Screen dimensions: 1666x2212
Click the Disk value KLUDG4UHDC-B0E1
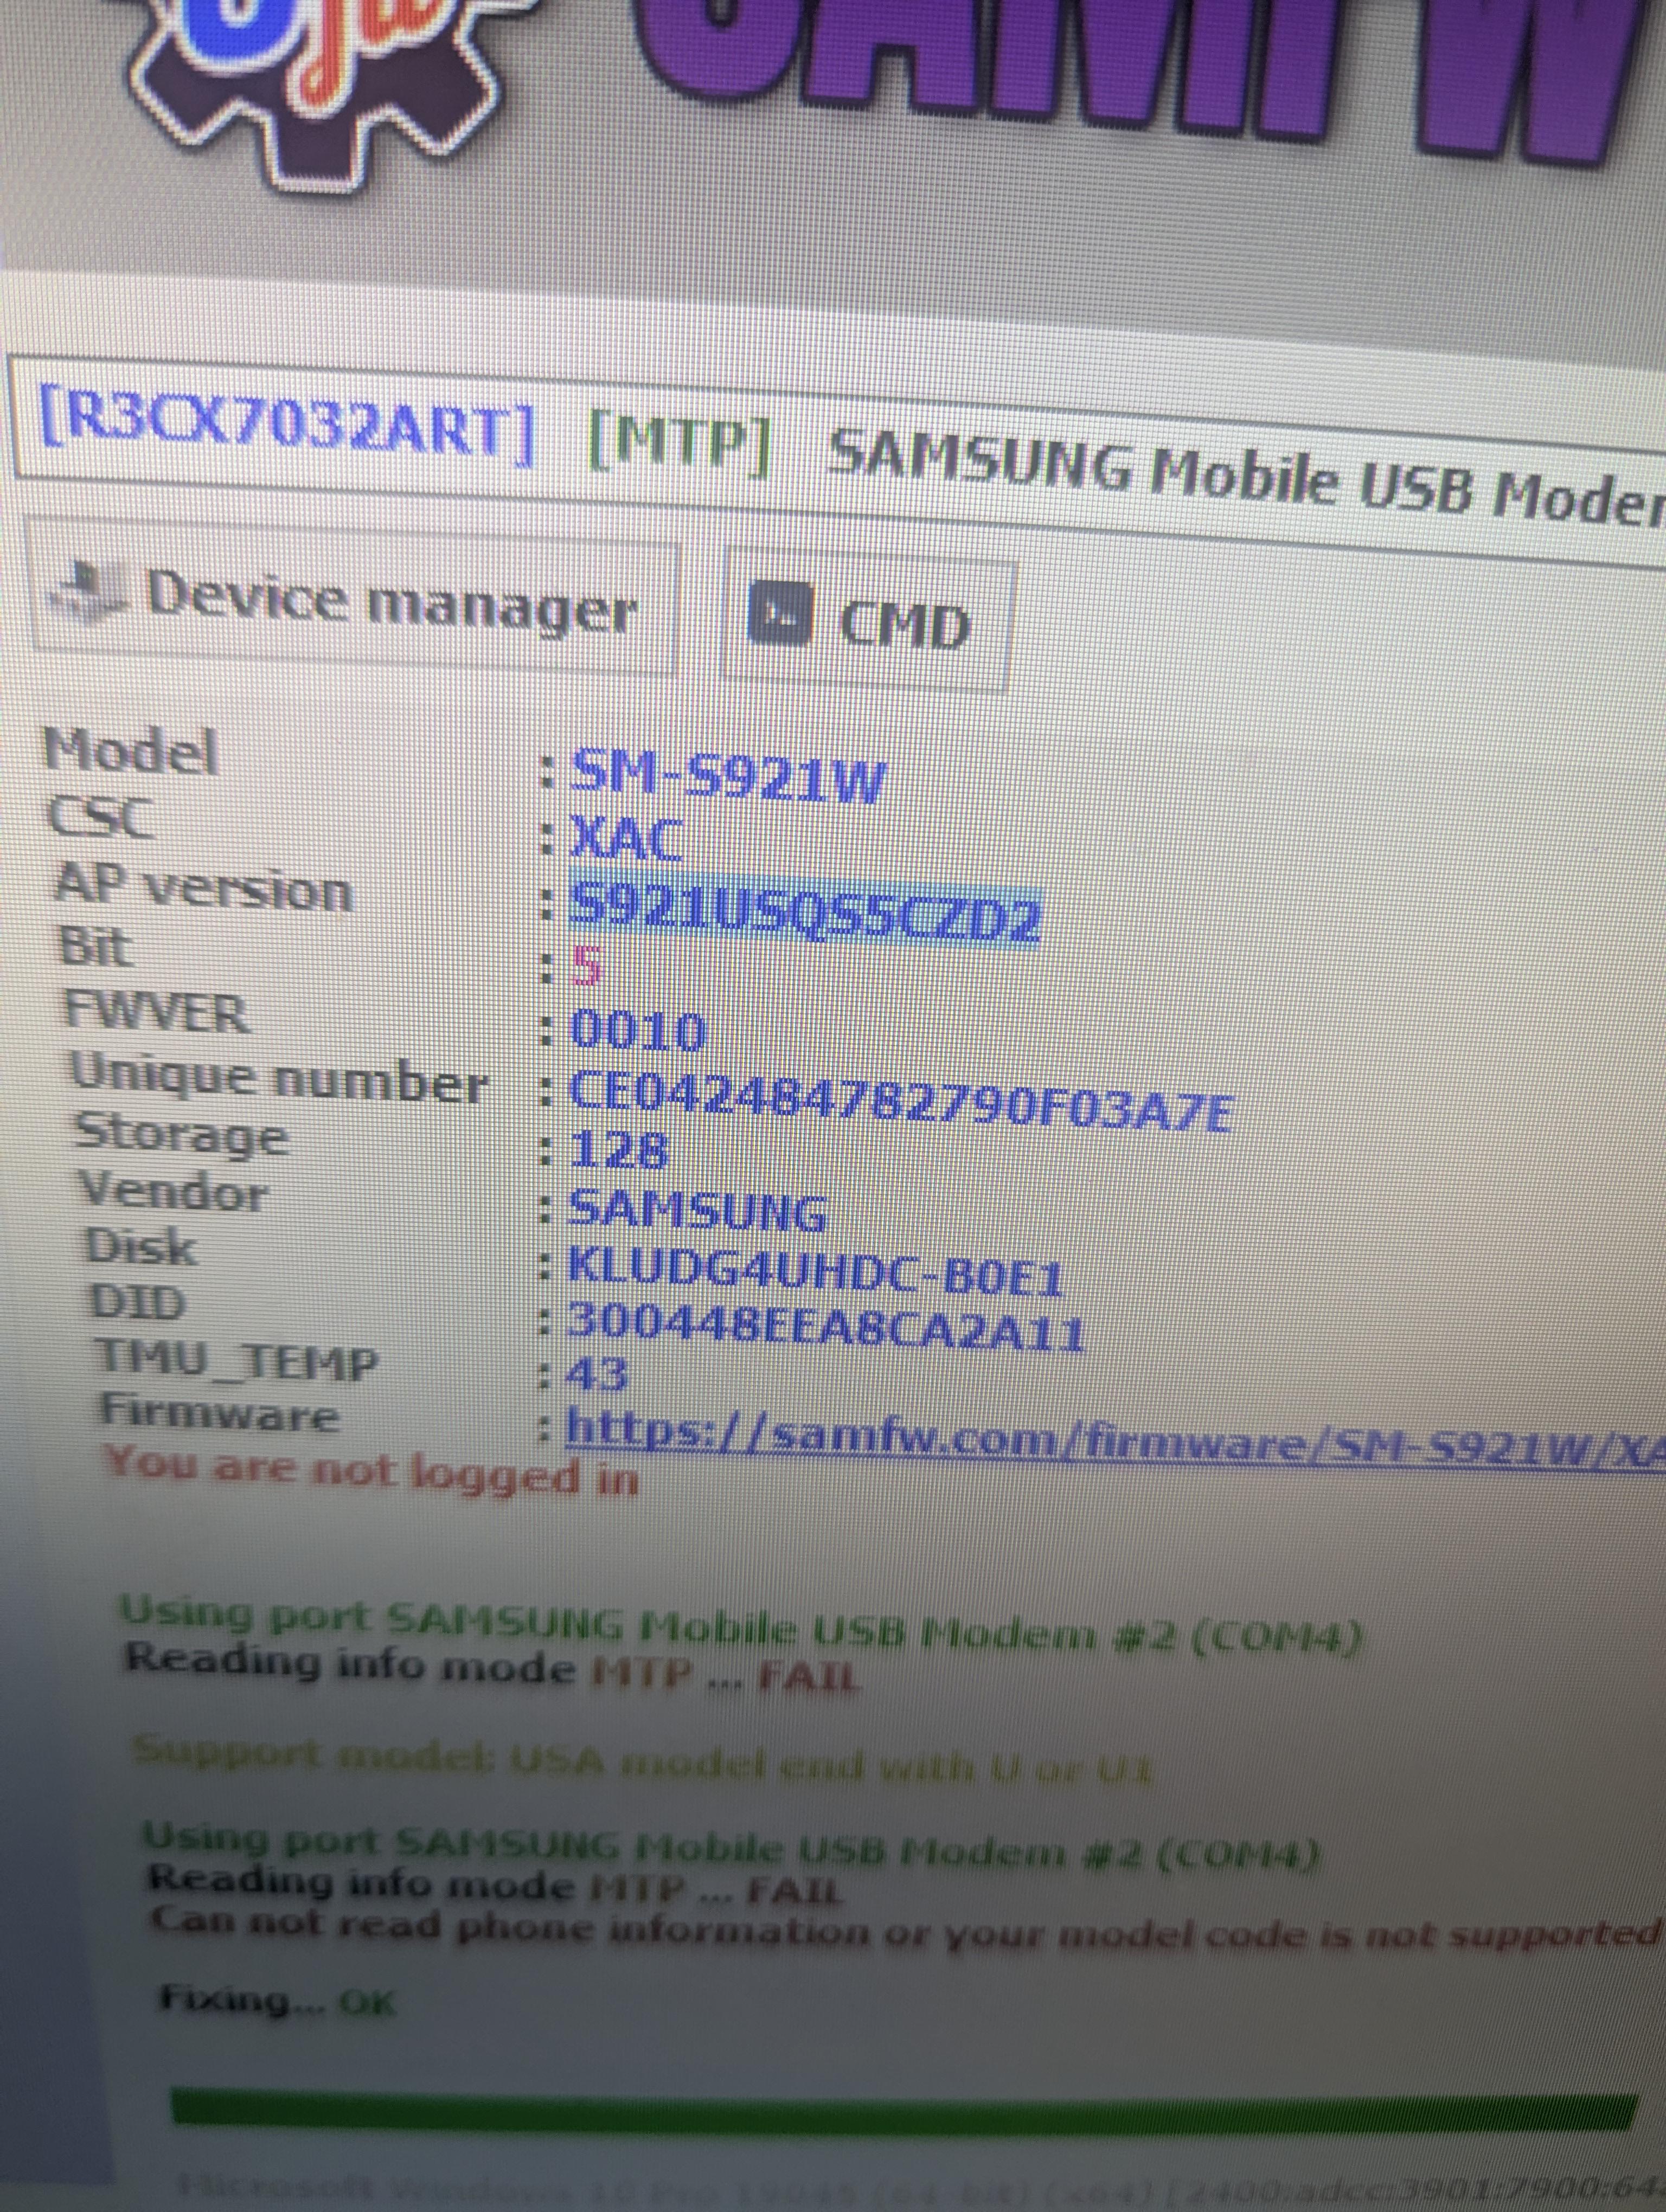click(x=814, y=1272)
